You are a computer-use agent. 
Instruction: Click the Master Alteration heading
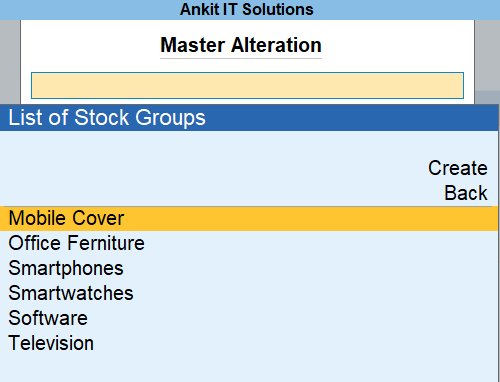241,45
